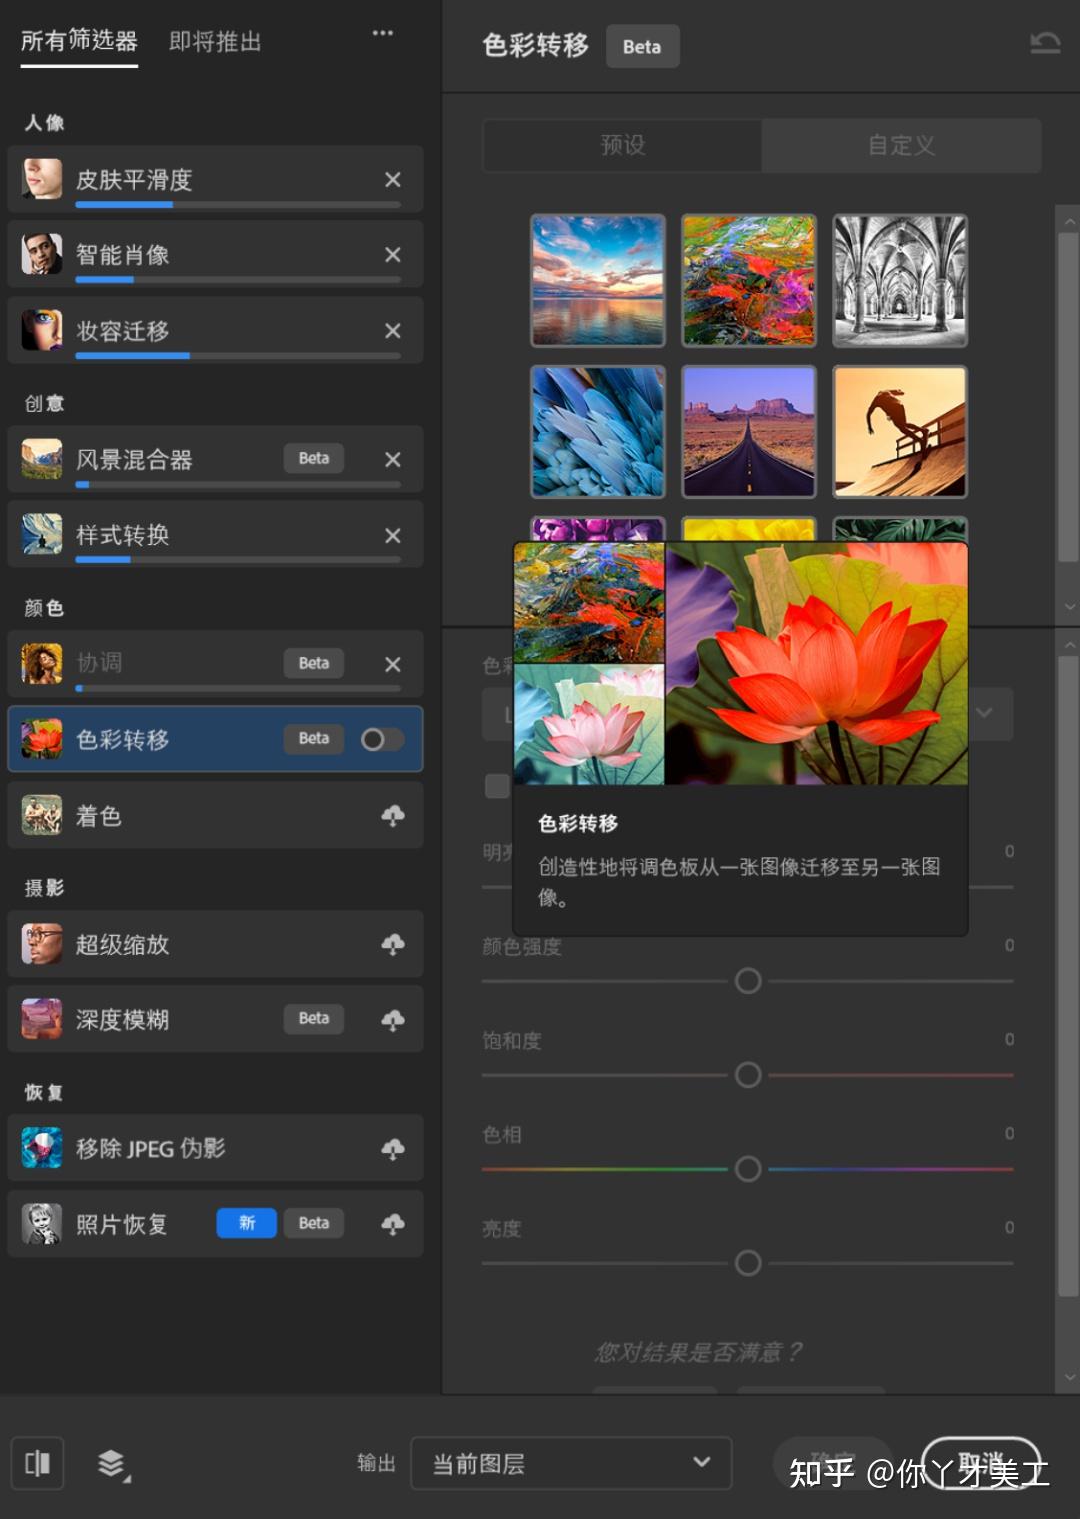Switch to the 即将推出 tab

click(x=214, y=42)
